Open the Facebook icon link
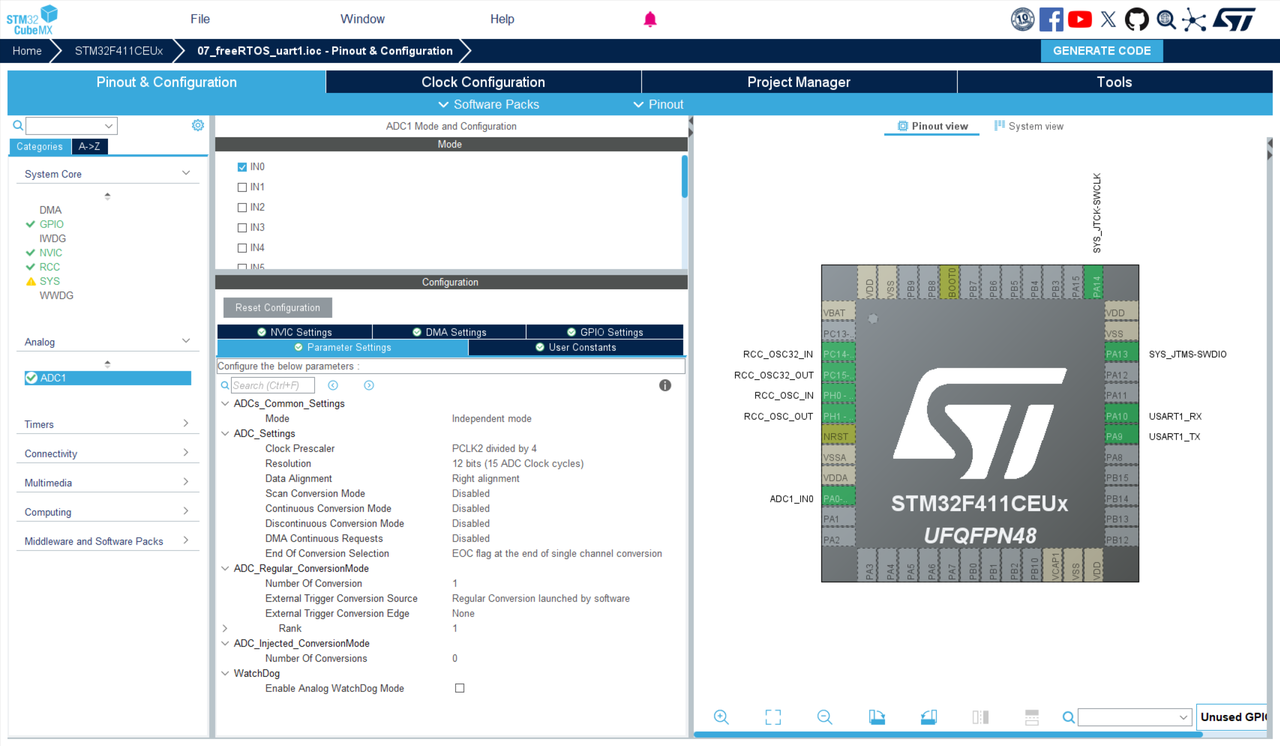The width and height of the screenshot is (1280, 746). click(1051, 19)
